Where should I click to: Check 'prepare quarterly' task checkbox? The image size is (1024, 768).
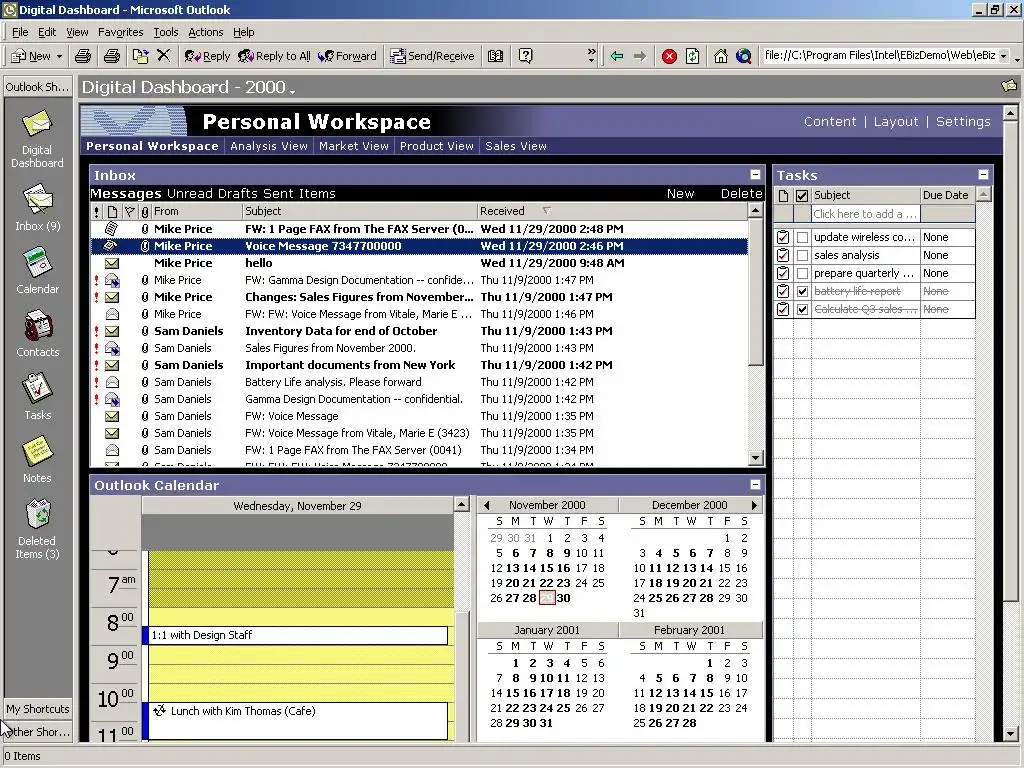pos(802,273)
